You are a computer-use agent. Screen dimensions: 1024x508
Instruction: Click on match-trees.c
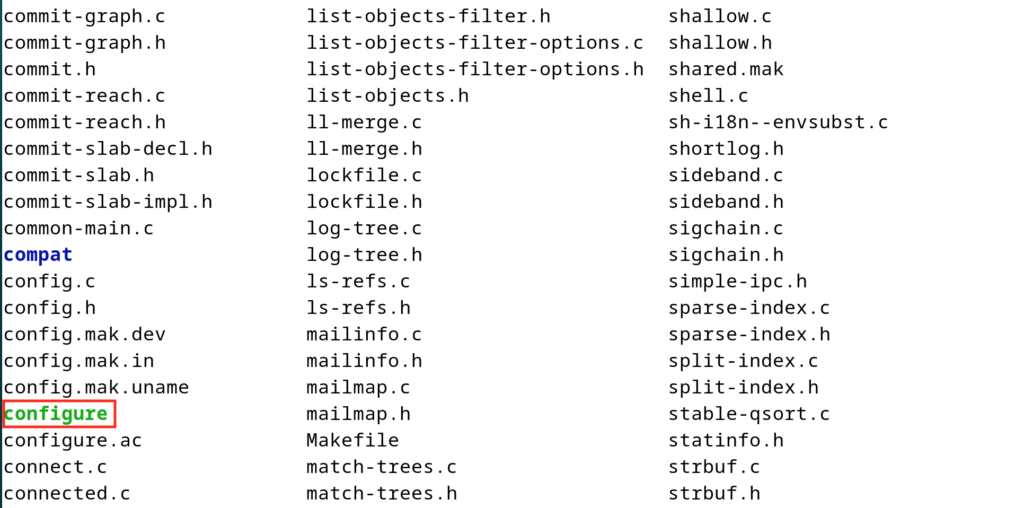(x=381, y=466)
